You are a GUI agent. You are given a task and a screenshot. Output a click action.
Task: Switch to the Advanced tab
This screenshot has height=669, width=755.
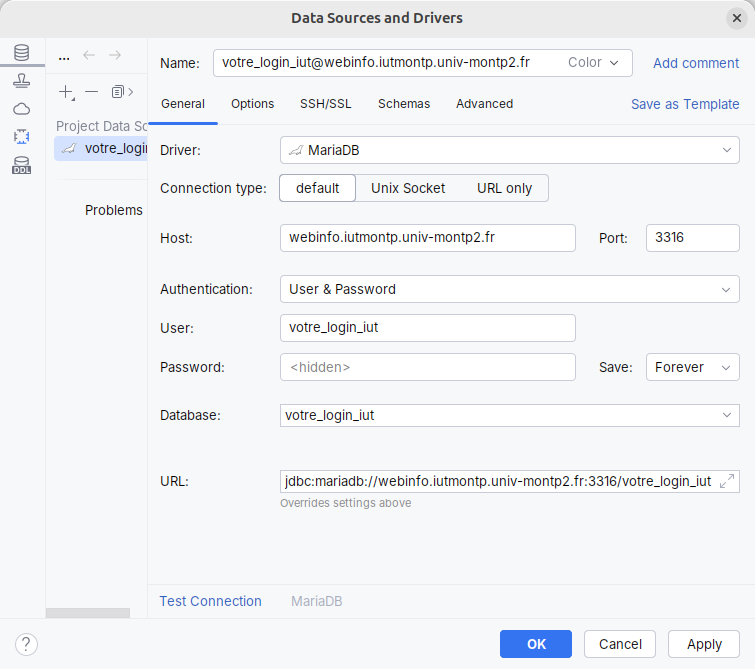click(484, 104)
